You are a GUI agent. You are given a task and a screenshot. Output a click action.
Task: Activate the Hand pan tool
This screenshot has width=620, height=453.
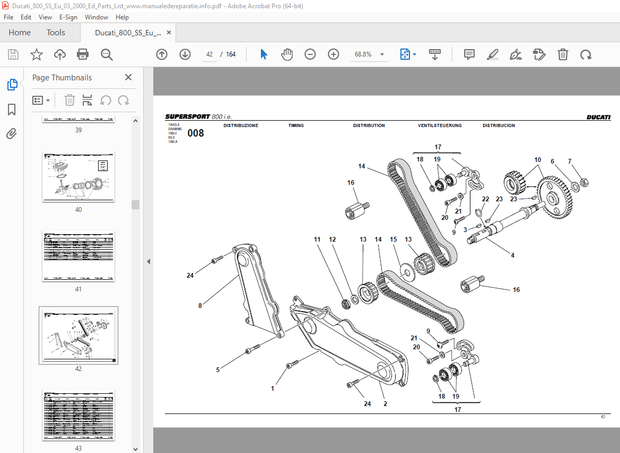[x=287, y=54]
